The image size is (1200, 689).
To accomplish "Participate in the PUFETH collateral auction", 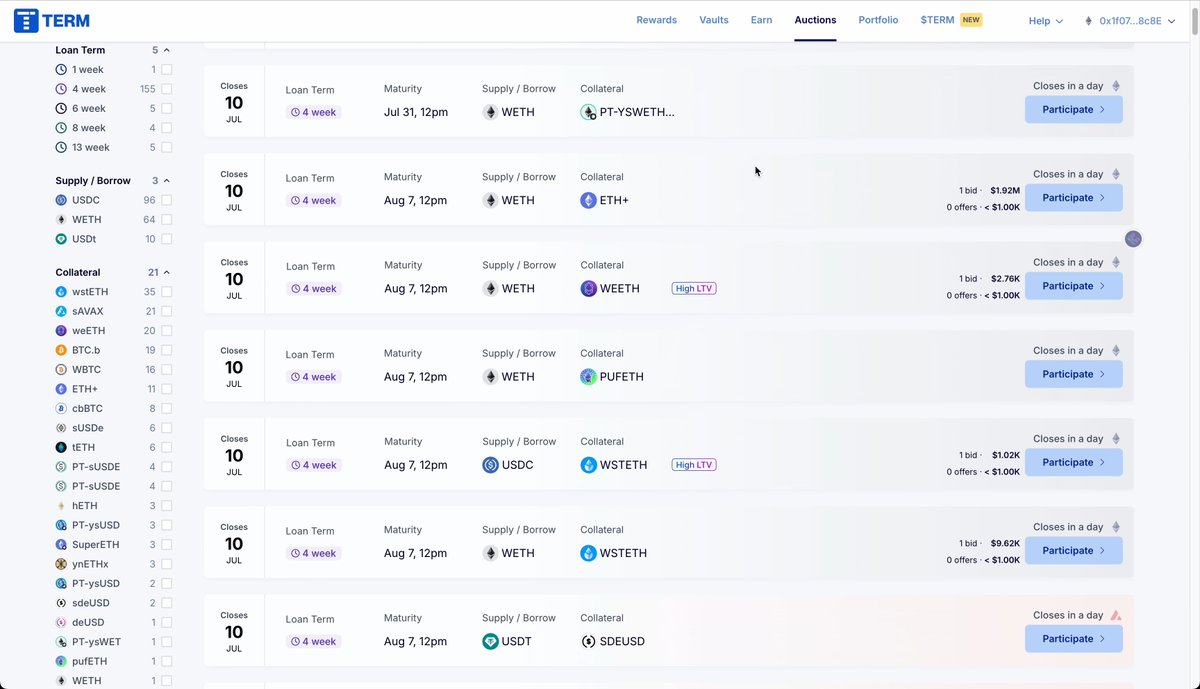I will (1073, 374).
